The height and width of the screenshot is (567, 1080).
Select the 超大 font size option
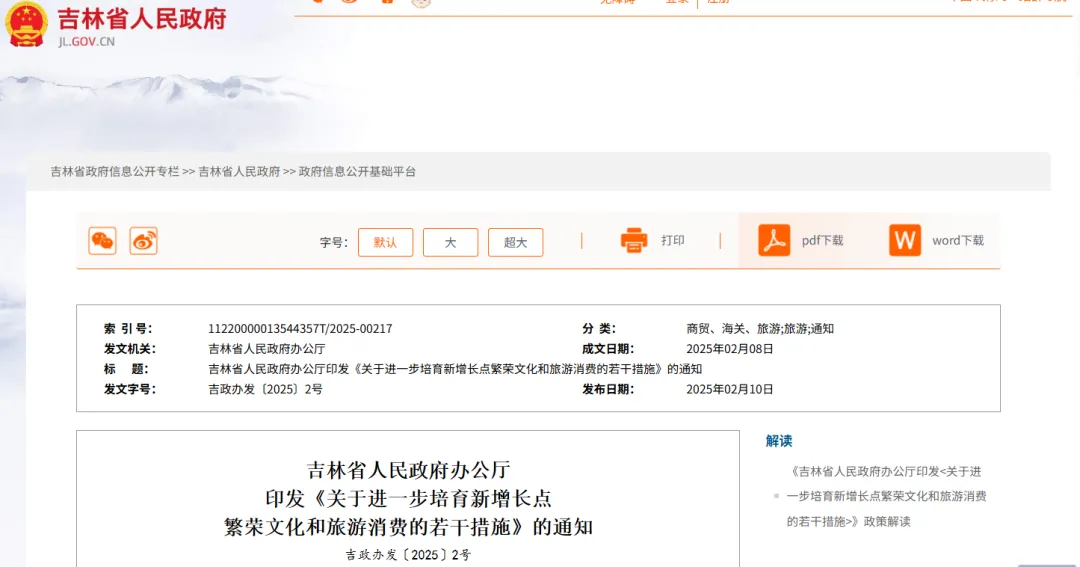click(515, 242)
